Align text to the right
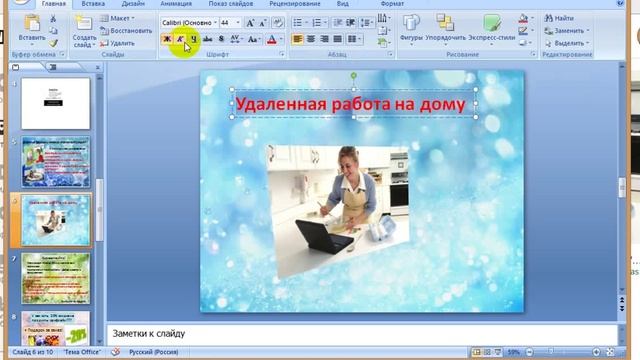The width and height of the screenshot is (640, 360). 324,39
